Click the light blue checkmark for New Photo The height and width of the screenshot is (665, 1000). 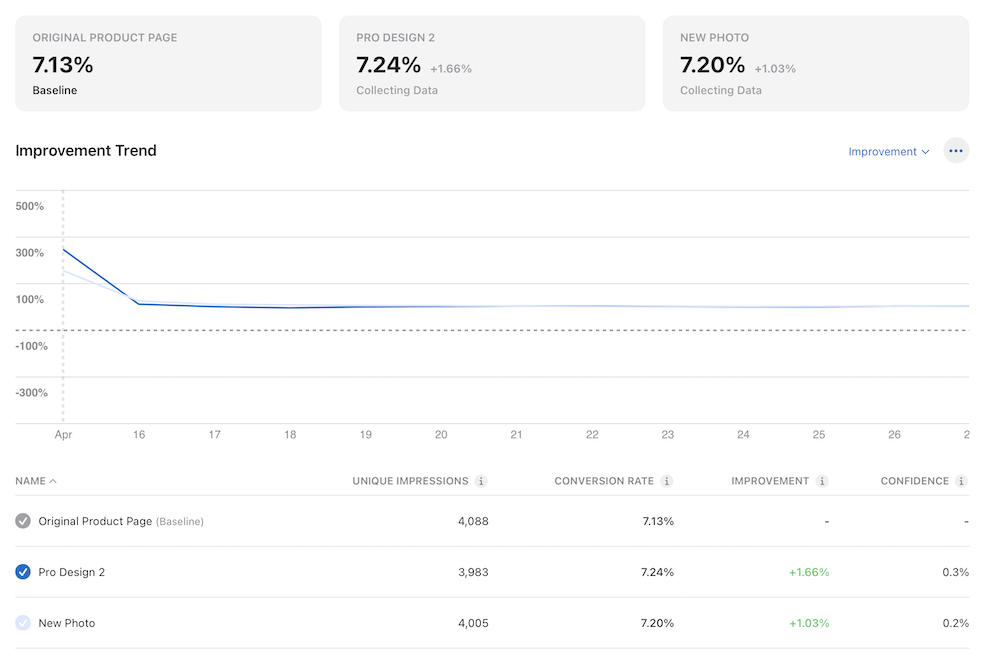pyautogui.click(x=22, y=622)
